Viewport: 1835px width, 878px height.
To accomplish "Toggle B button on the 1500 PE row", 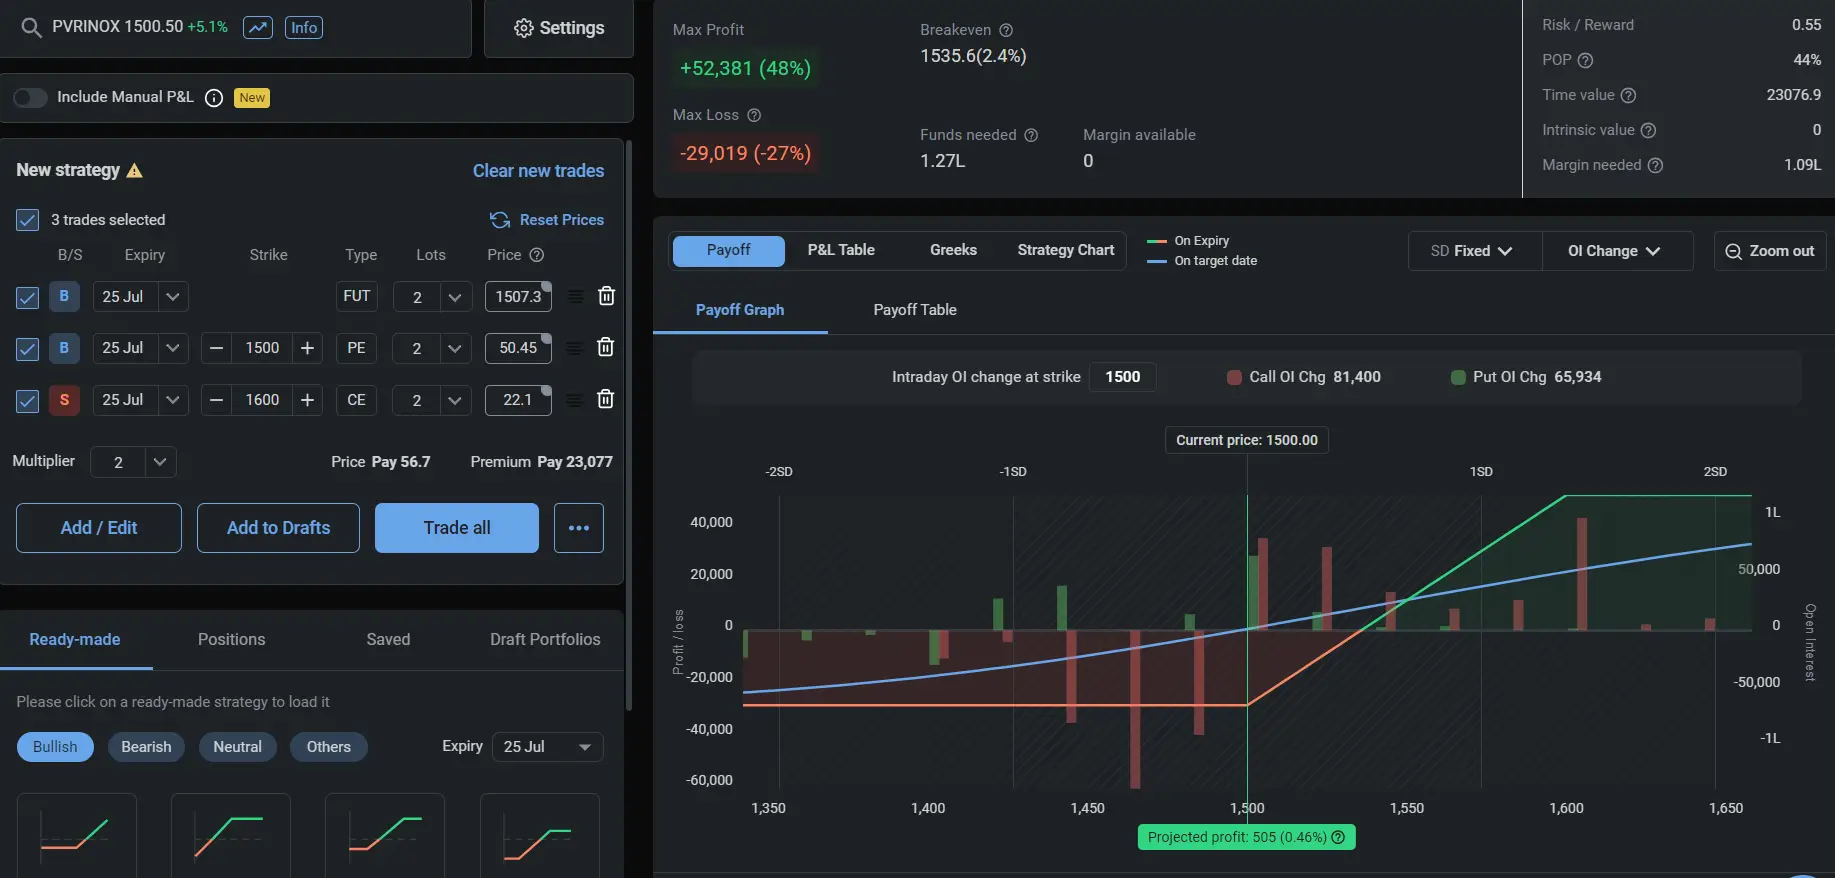I will click(x=64, y=347).
